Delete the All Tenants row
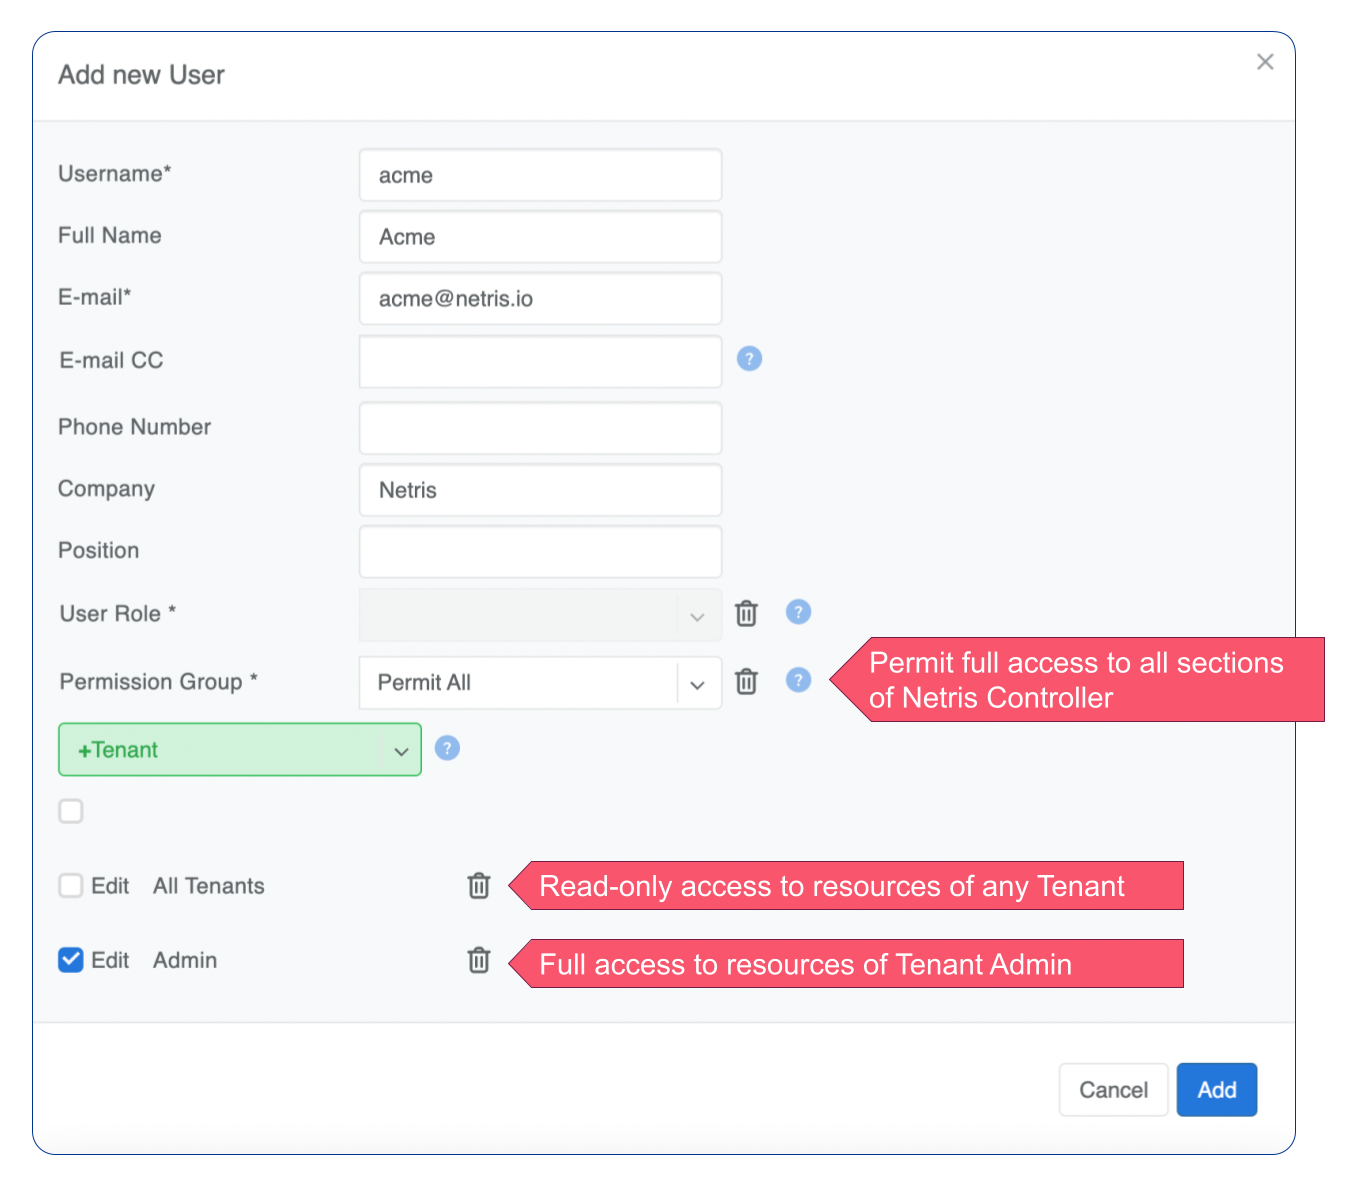The image size is (1349, 1188). [479, 885]
